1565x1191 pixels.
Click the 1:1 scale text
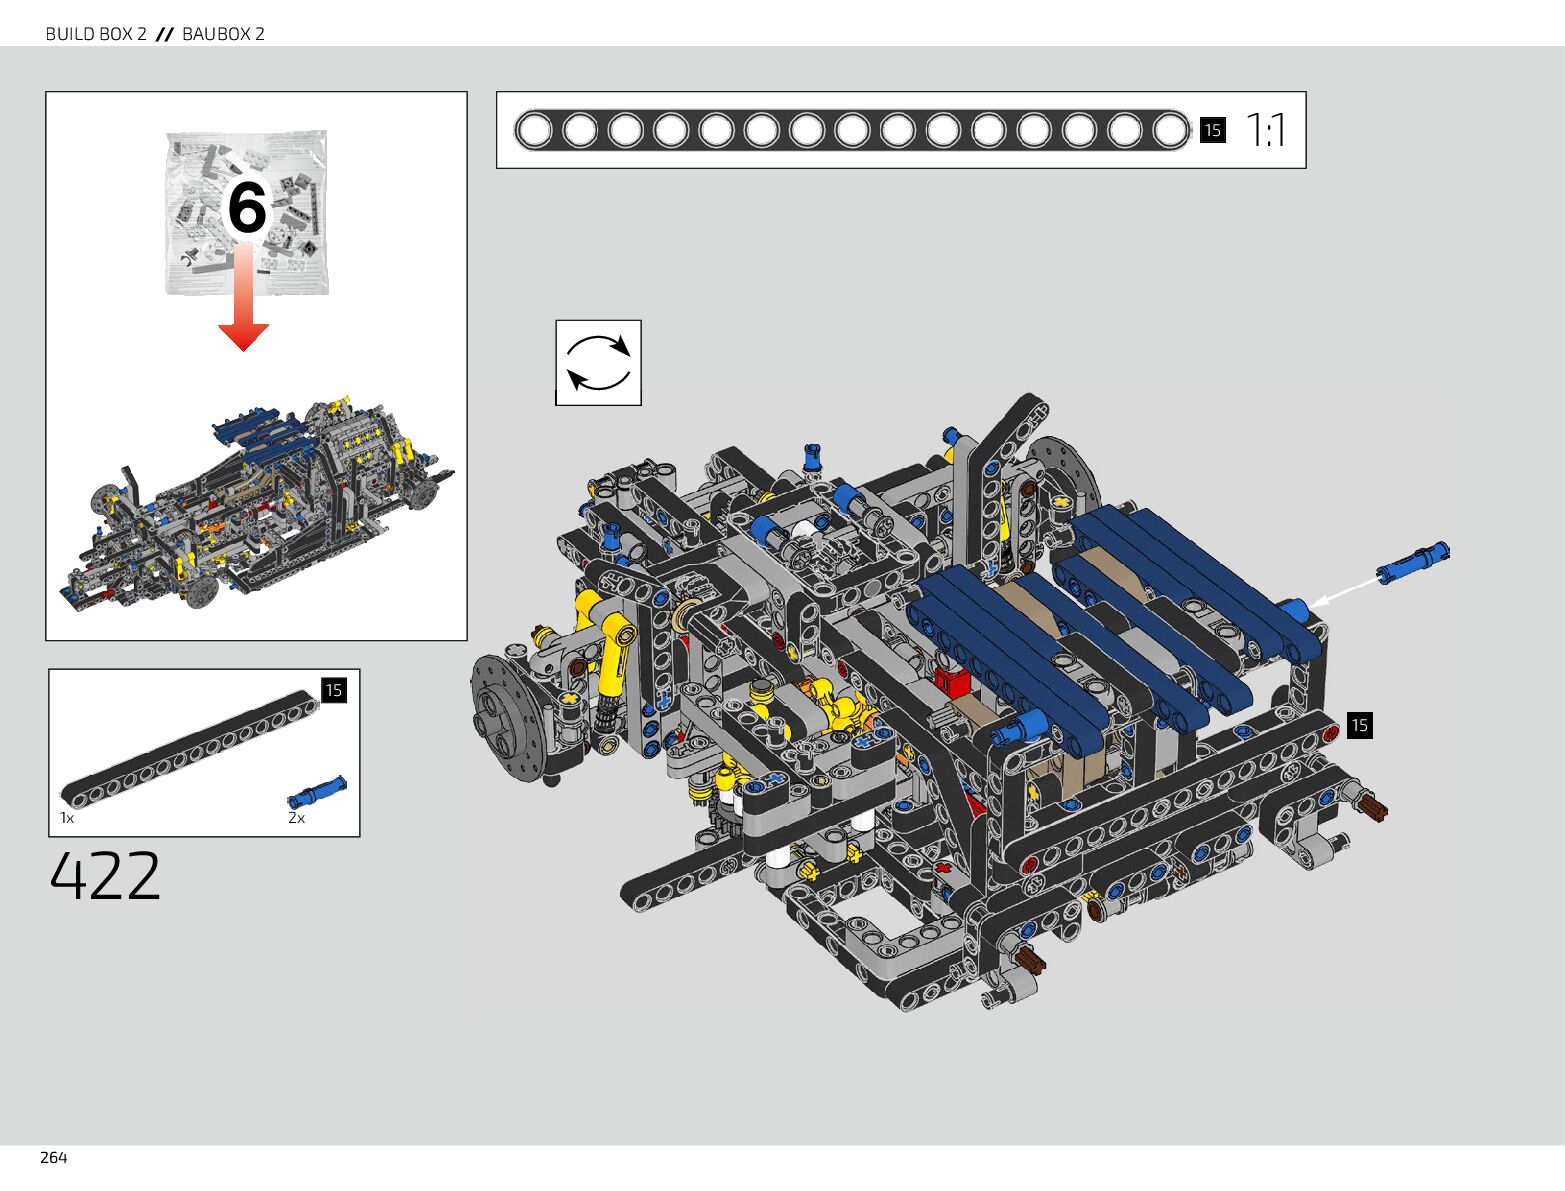[1265, 130]
